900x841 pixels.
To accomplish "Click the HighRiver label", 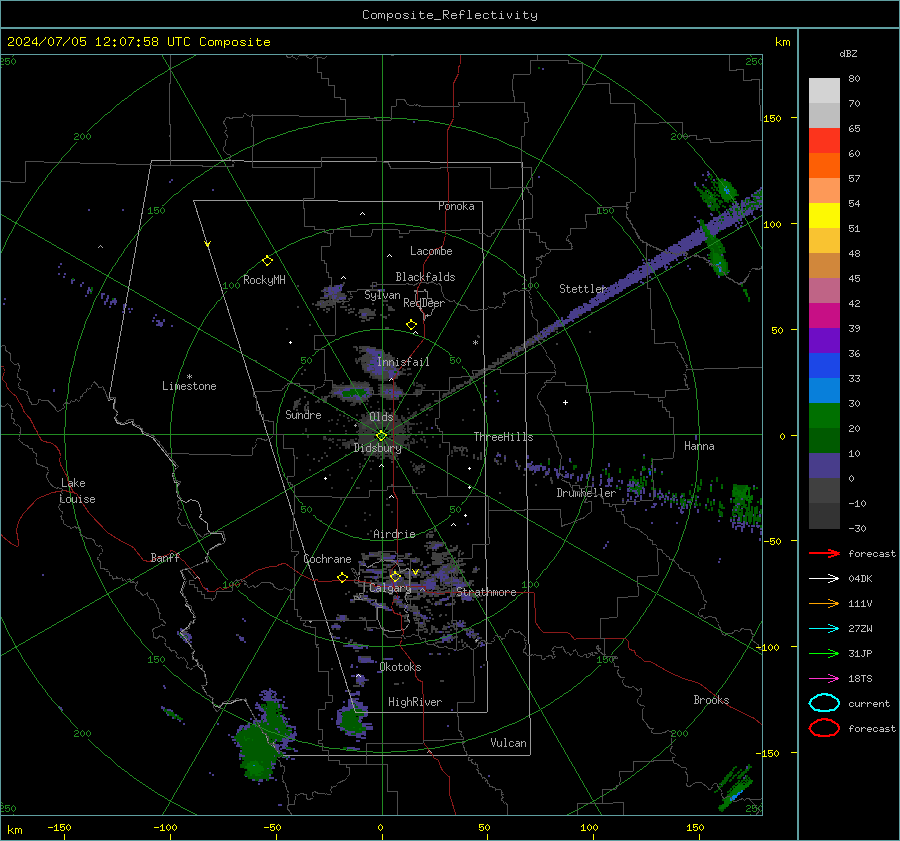I will (415, 702).
